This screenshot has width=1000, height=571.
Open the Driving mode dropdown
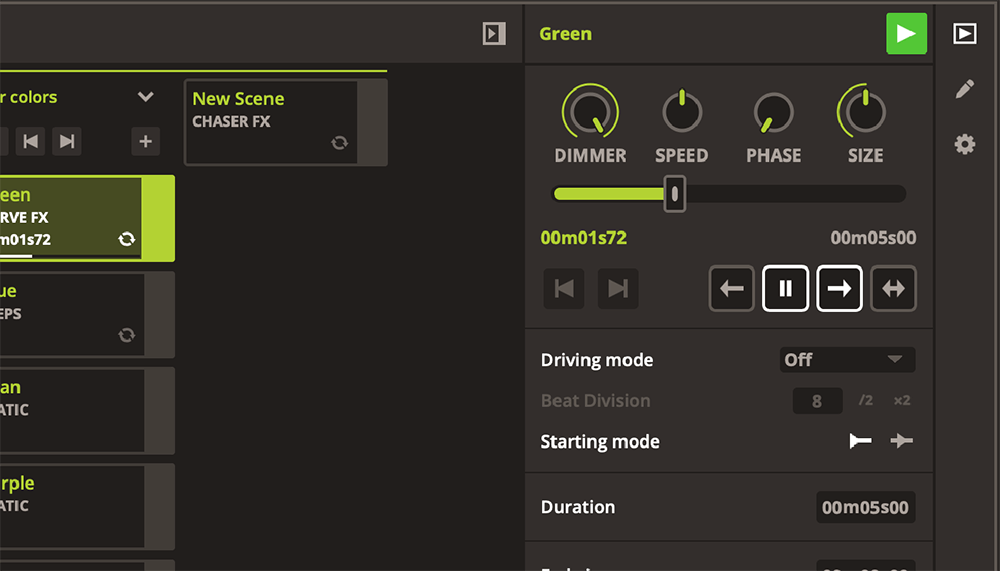point(847,360)
